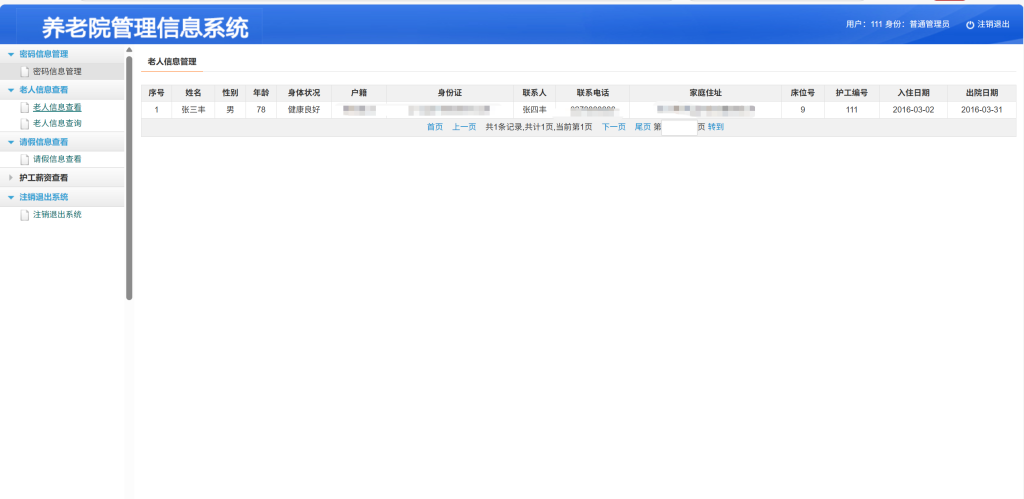Click the document icon beside 注销退出系统 item
The height and width of the screenshot is (499, 1024).
(25, 215)
